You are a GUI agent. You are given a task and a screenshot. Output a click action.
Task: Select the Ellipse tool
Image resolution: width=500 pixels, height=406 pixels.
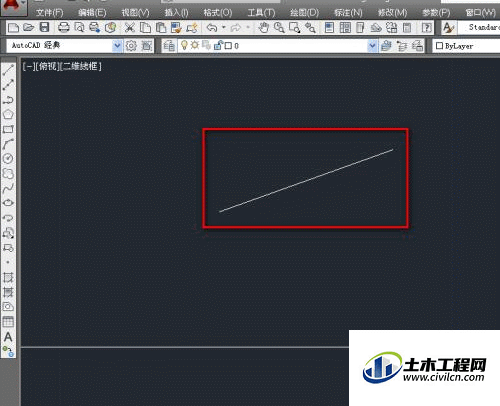[8, 203]
